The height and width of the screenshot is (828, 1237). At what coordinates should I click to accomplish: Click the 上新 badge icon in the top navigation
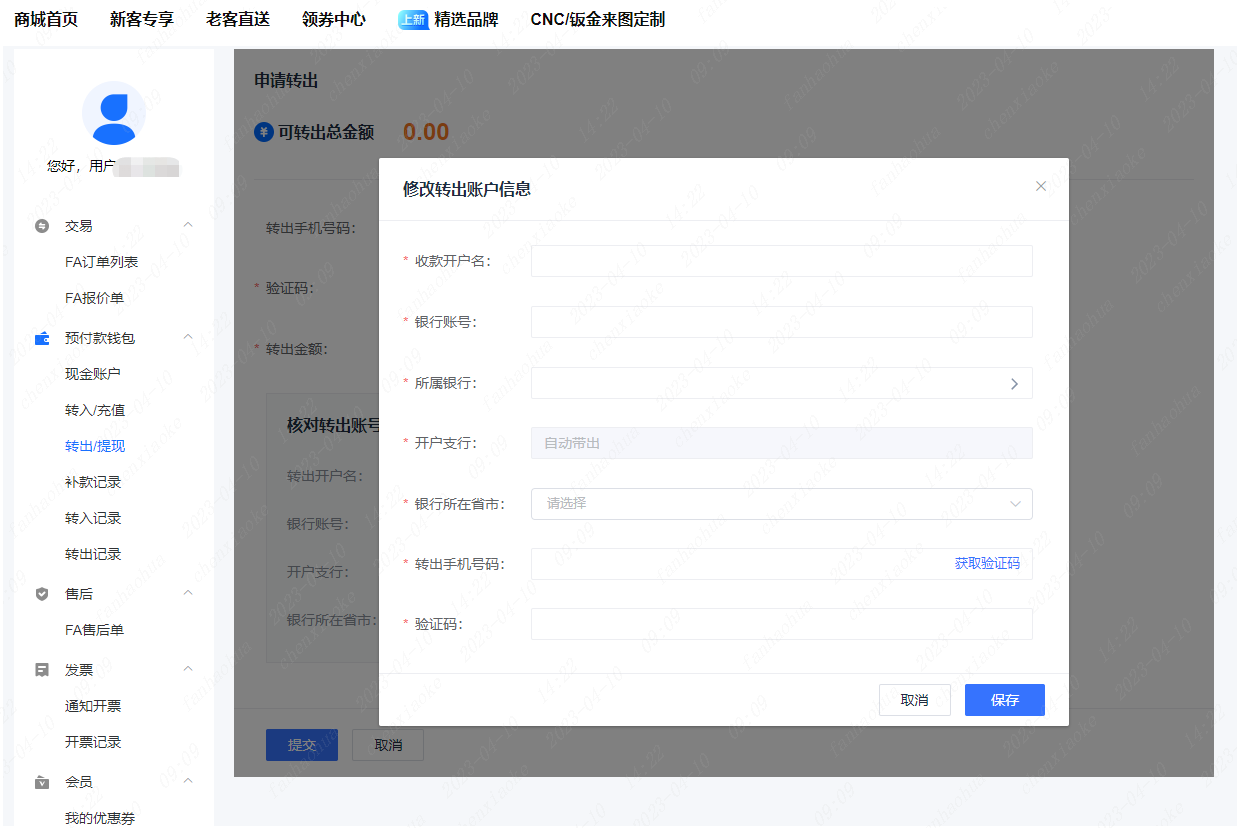point(413,20)
